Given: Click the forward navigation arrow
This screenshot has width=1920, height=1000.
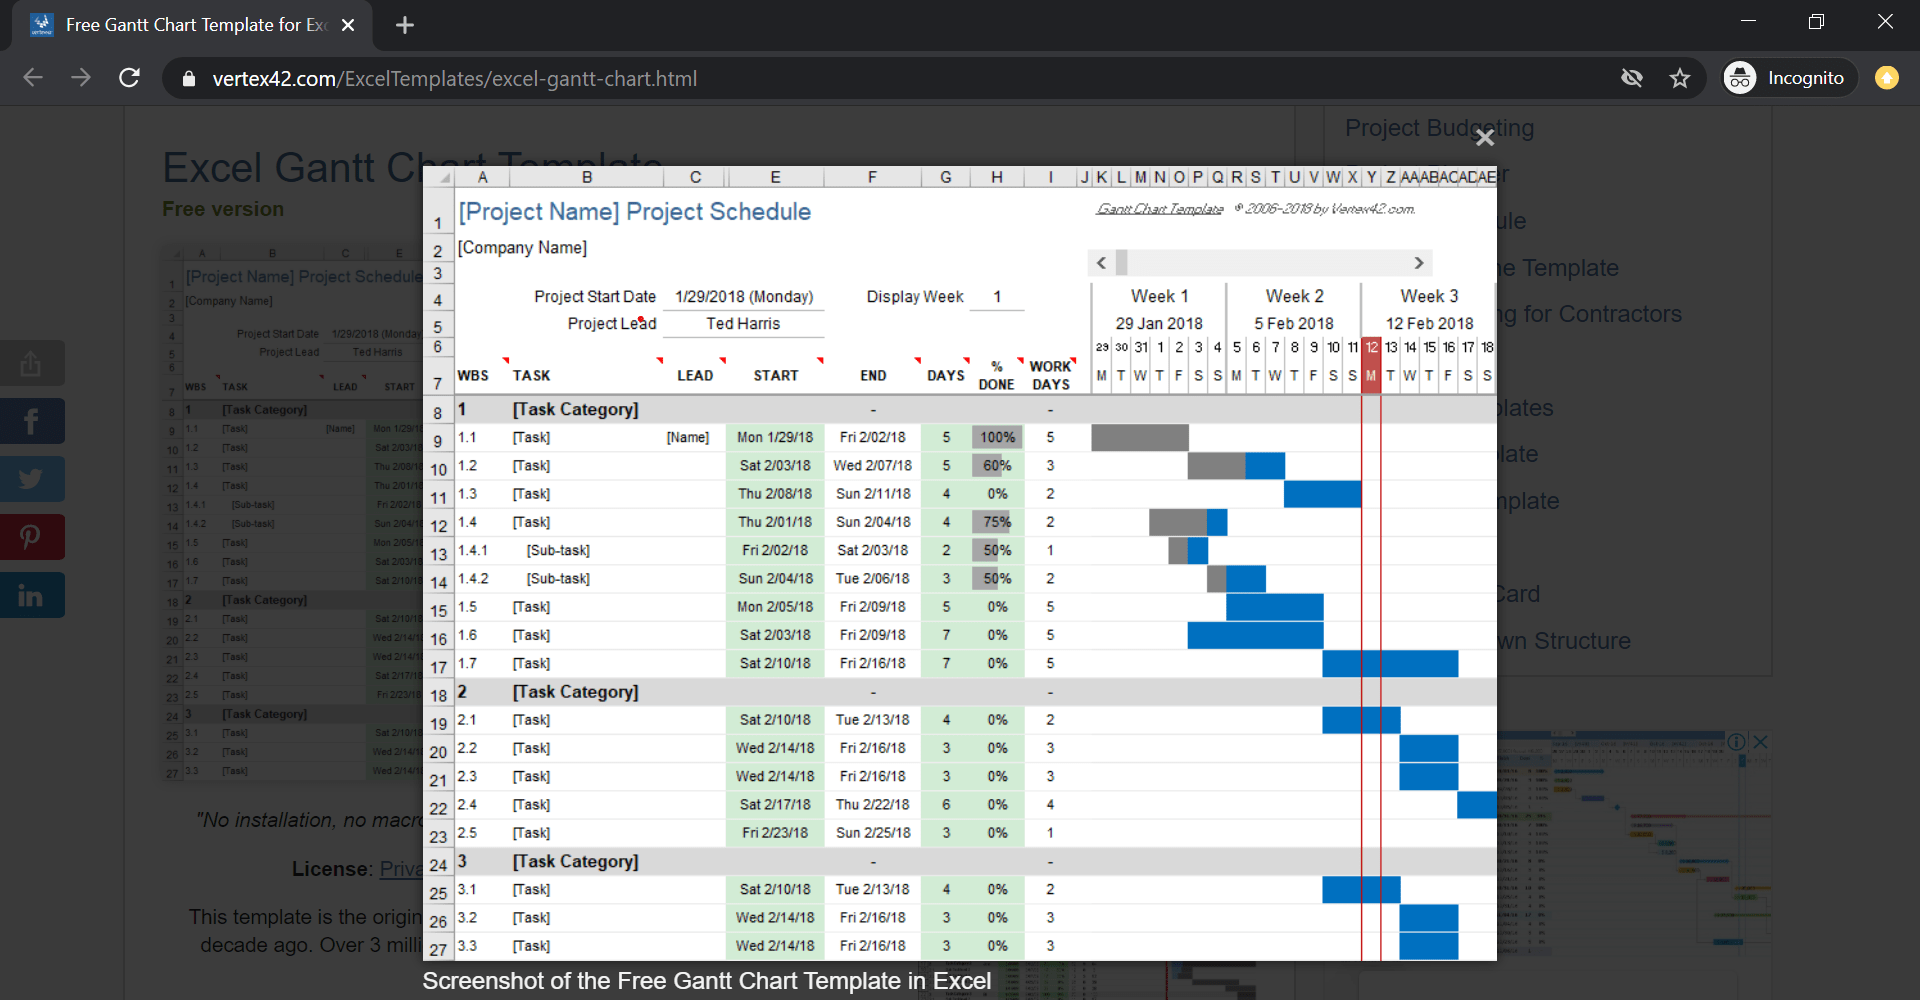Looking at the screenshot, I should (x=81, y=78).
